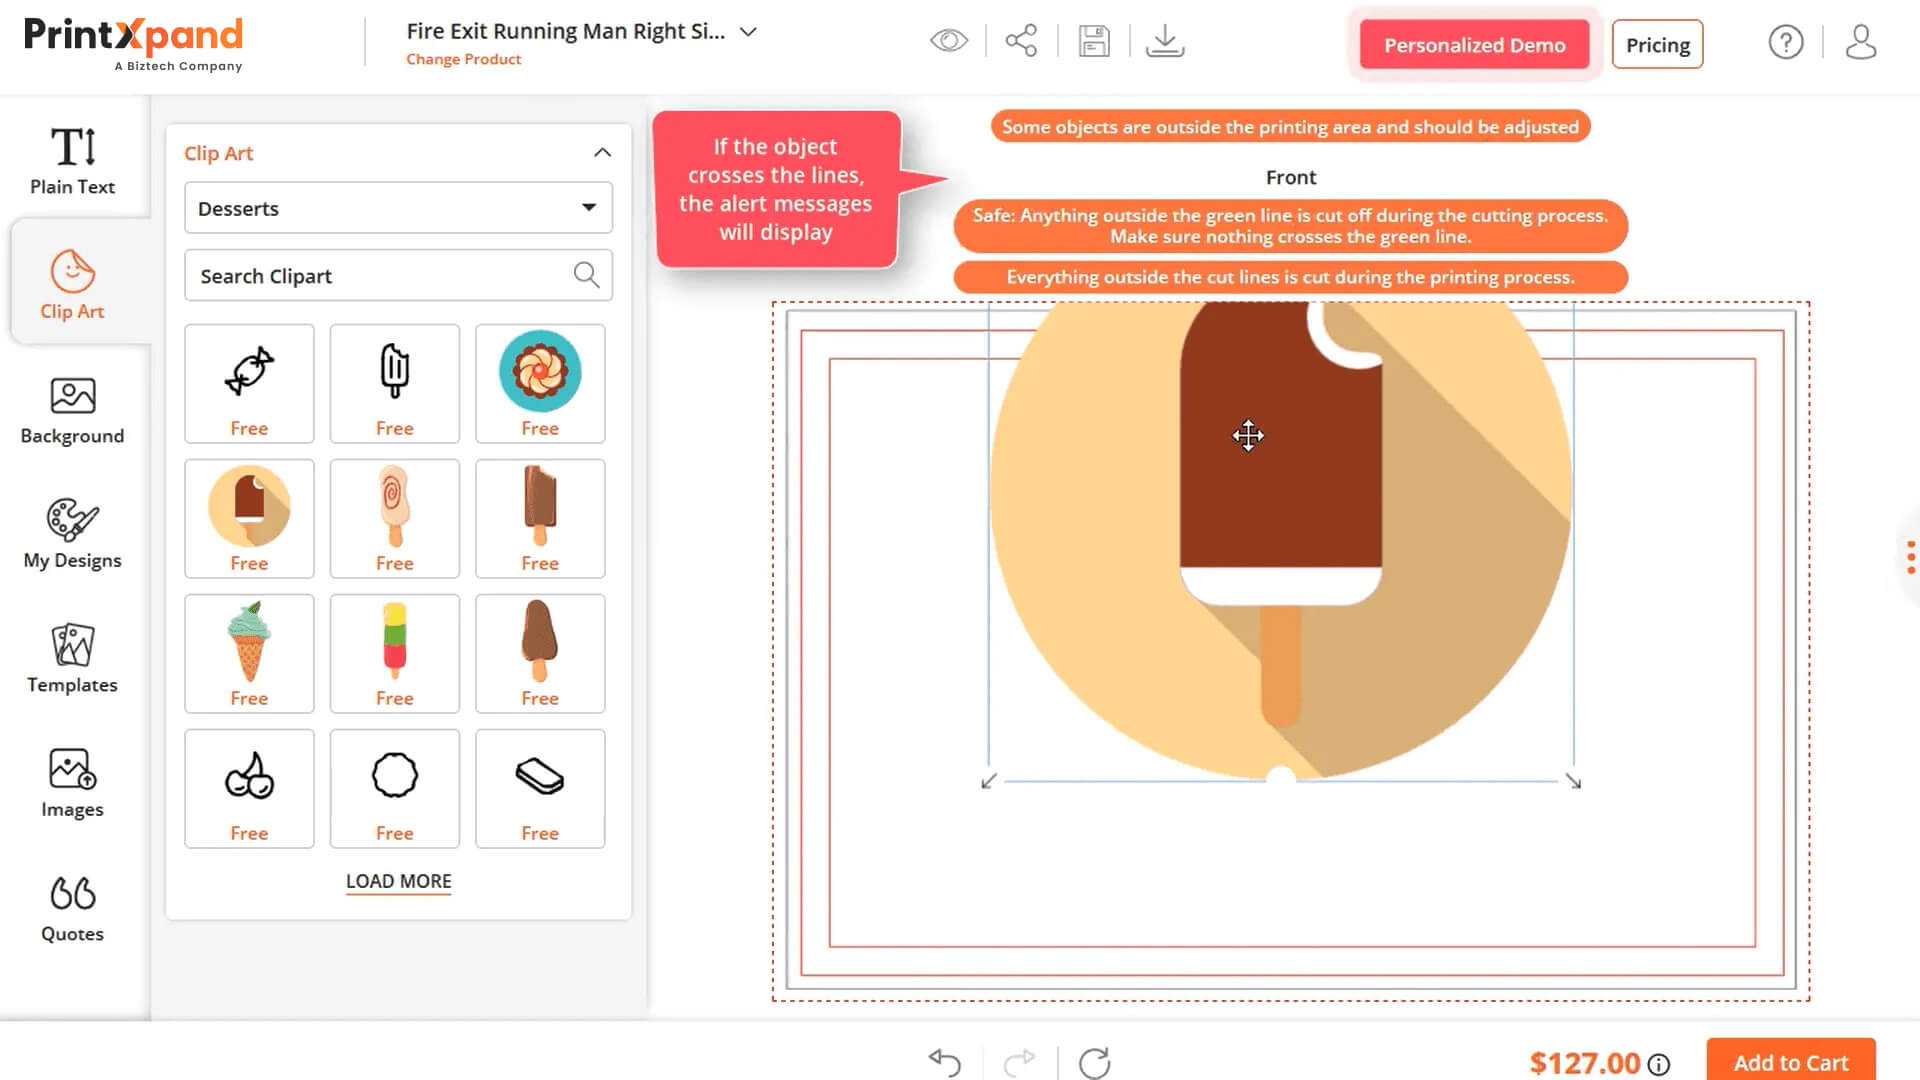Click the preview eye icon
1920x1080 pixels.
pos(948,41)
